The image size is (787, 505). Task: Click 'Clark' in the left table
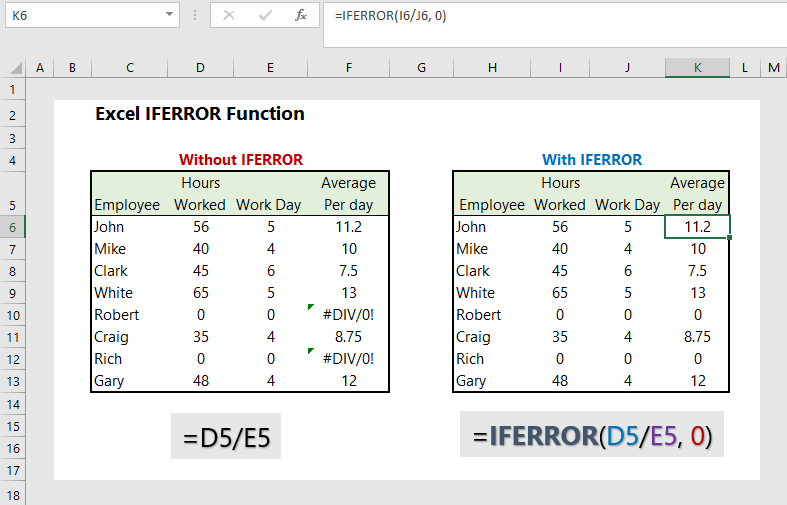tap(111, 271)
